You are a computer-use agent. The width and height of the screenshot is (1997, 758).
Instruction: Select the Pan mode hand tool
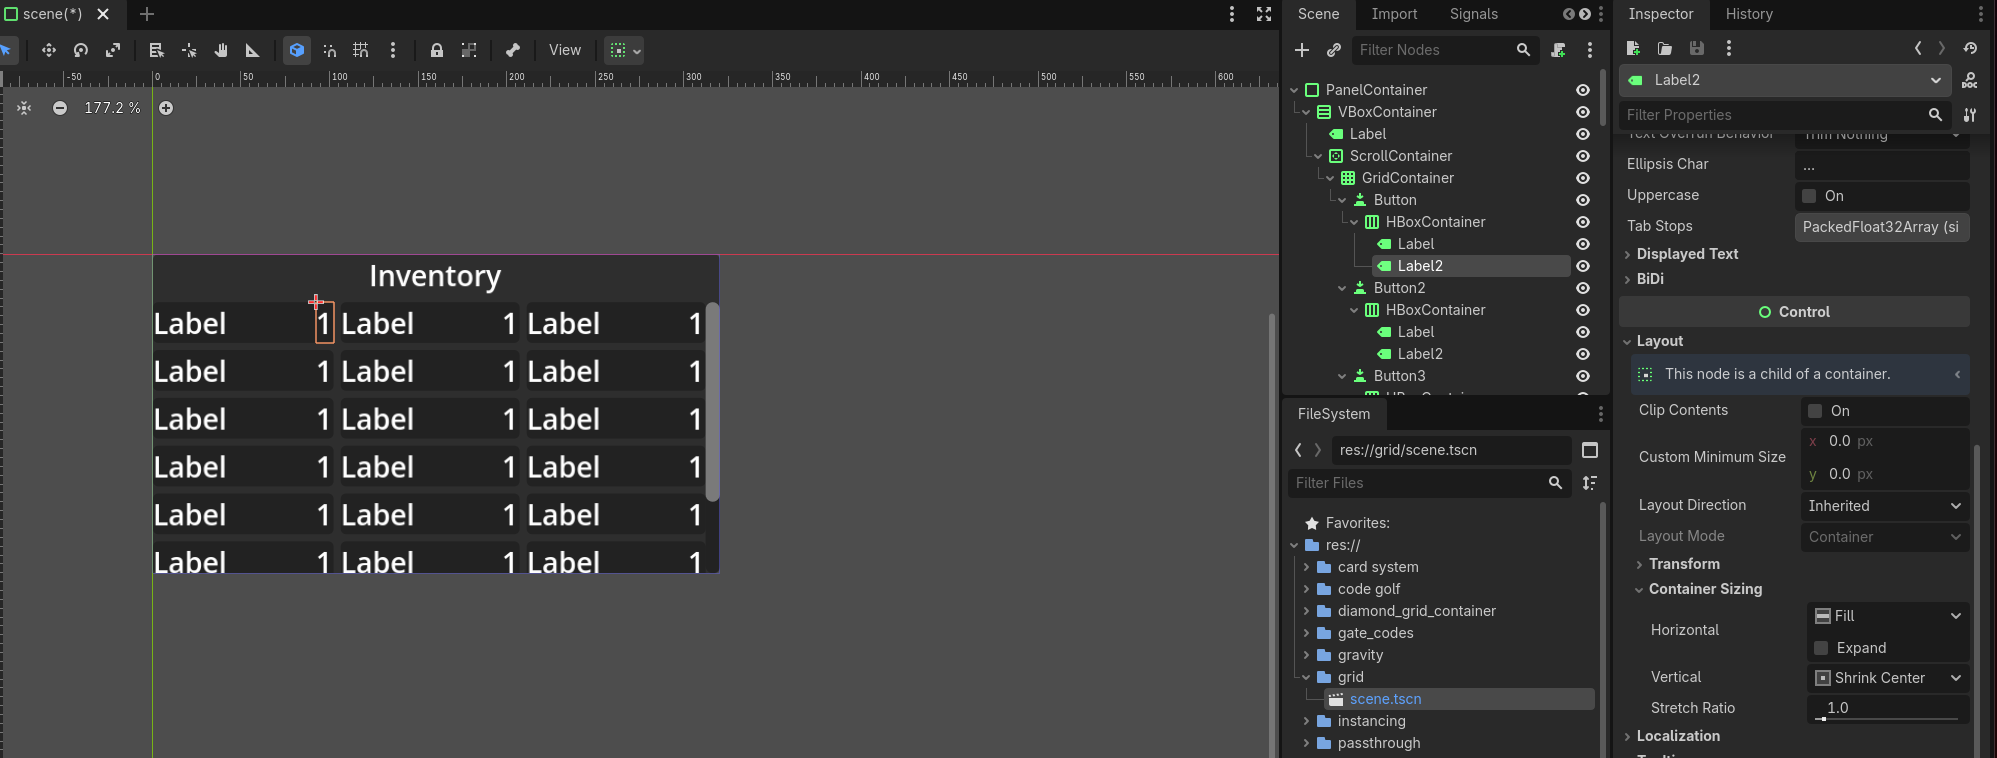coord(221,50)
